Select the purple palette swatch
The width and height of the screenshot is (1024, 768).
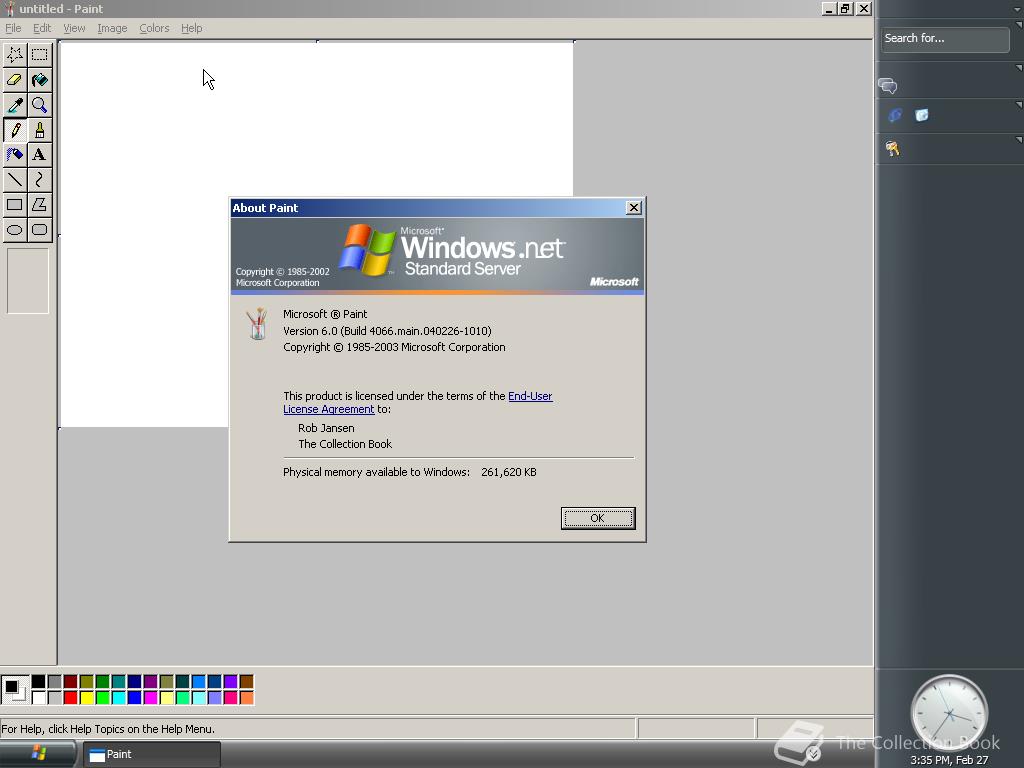click(x=150, y=682)
